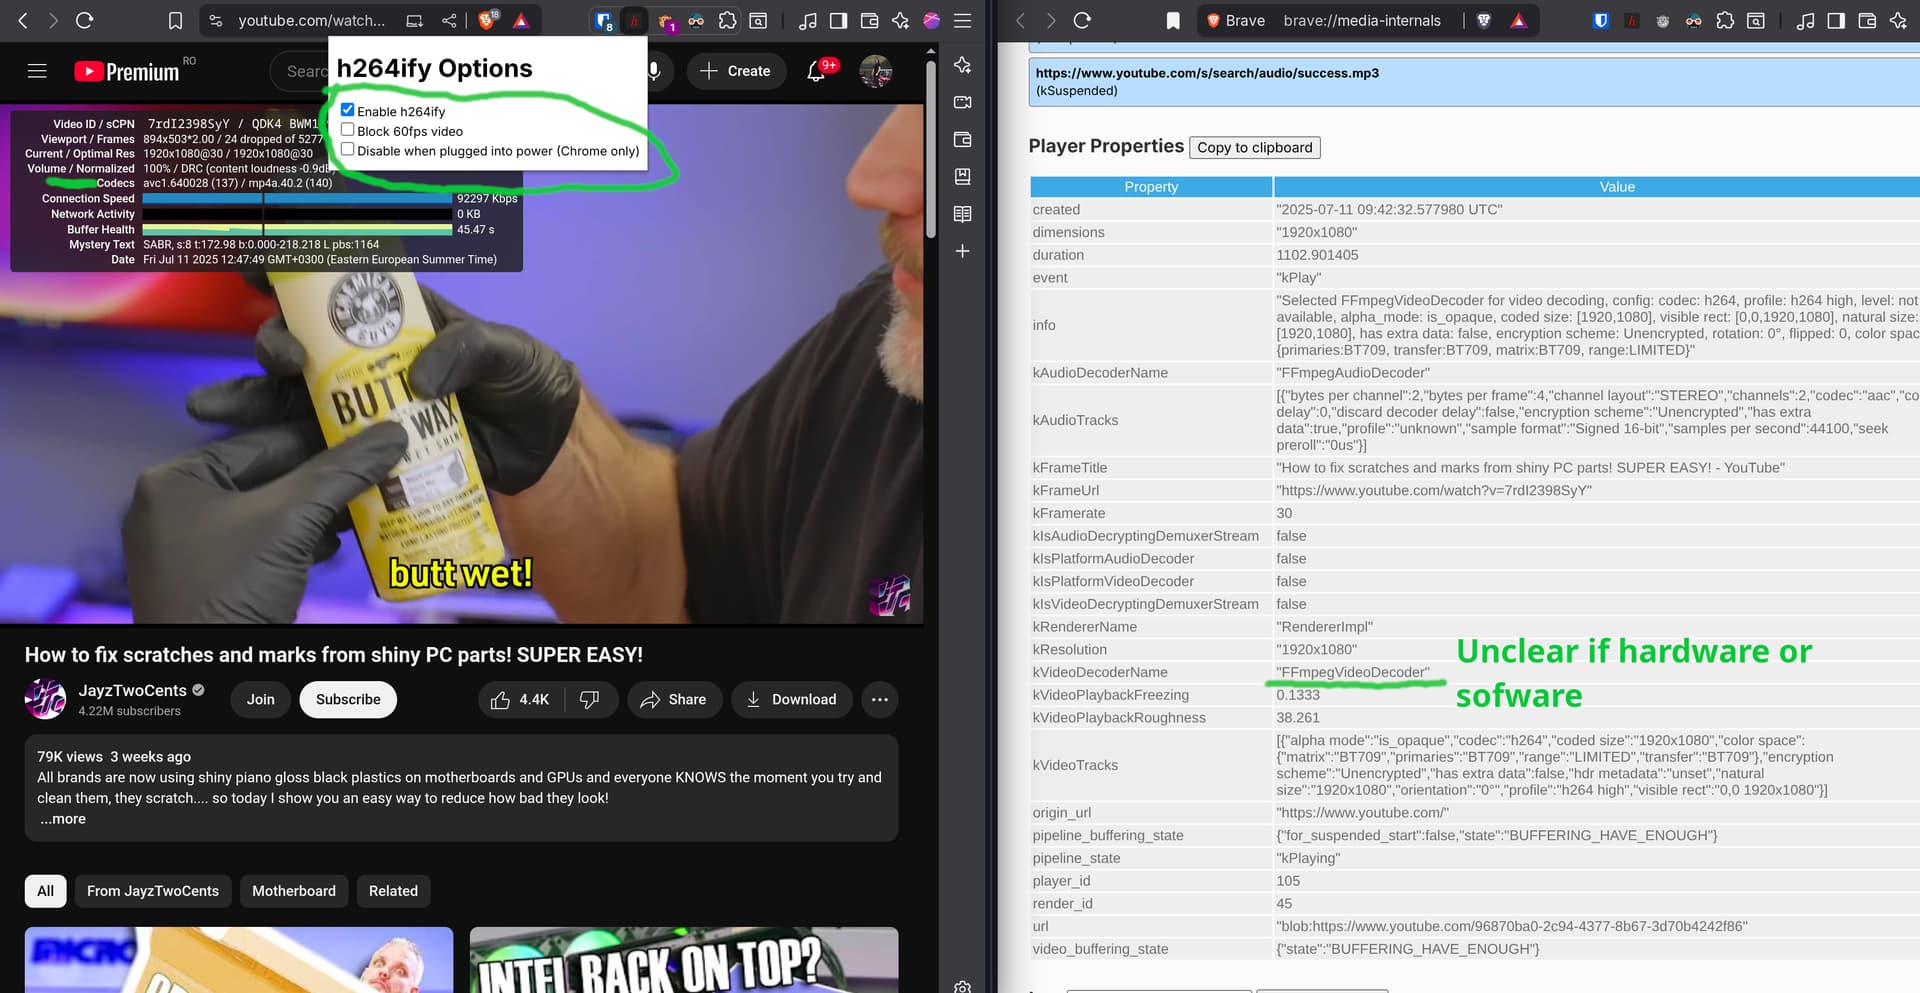Expand description with ...more

(x=63, y=819)
